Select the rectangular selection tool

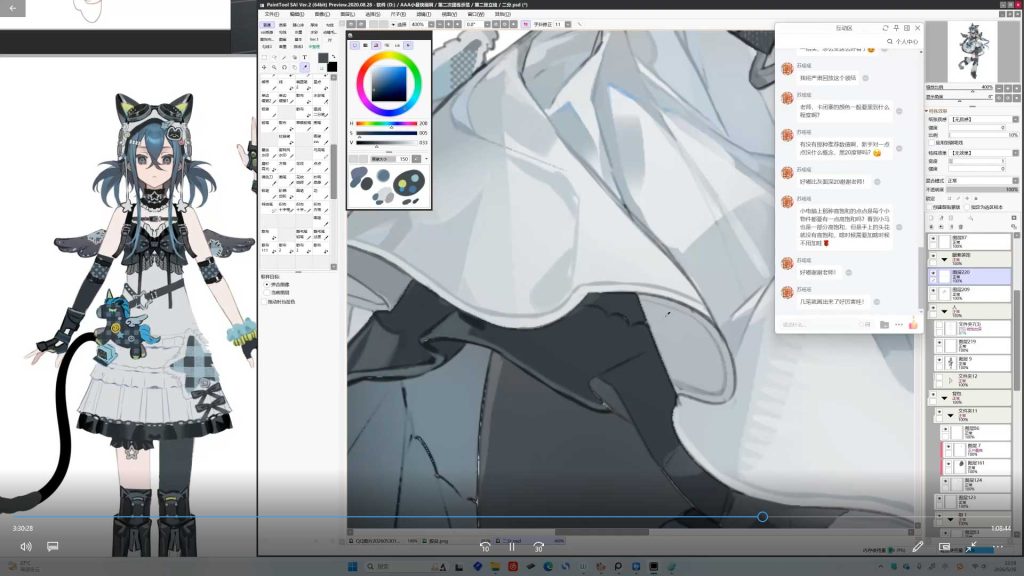coord(264,57)
